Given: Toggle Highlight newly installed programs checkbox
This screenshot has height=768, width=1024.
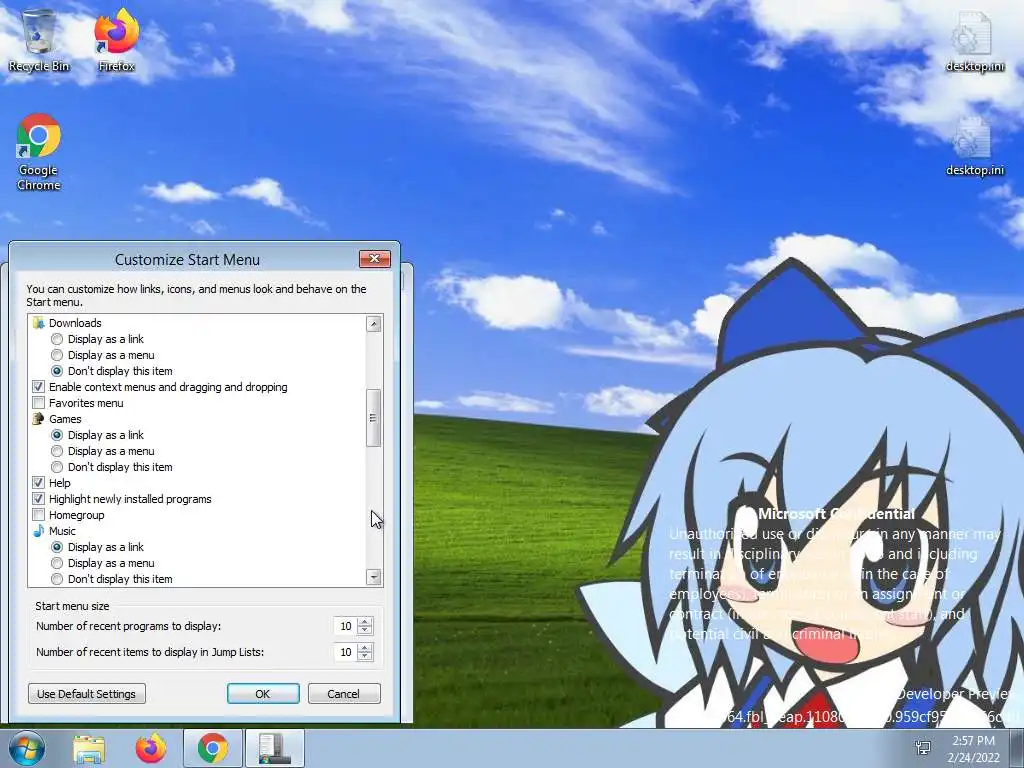Looking at the screenshot, I should [39, 499].
